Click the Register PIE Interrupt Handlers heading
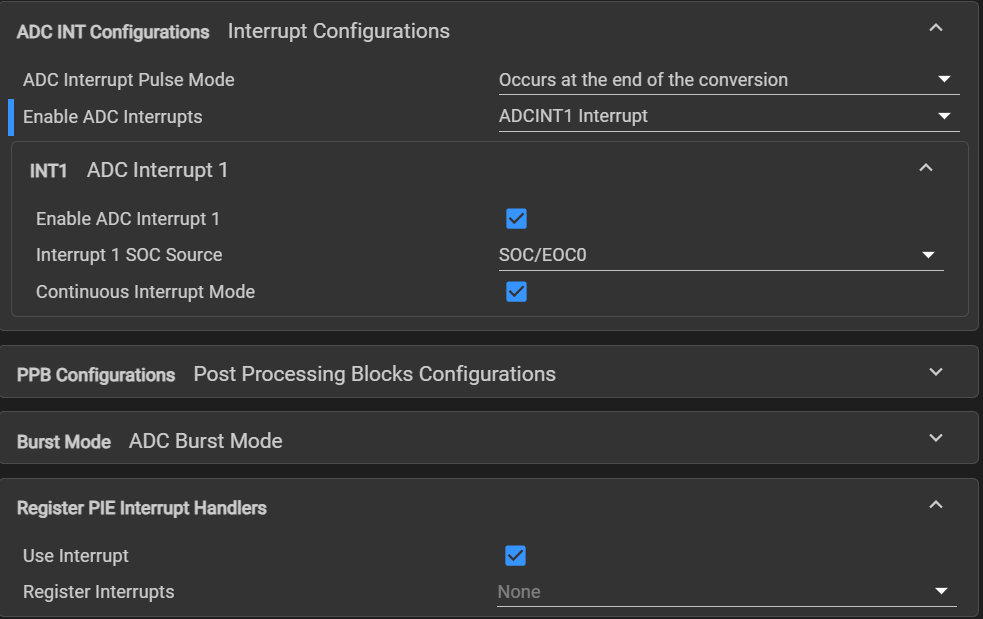Image resolution: width=983 pixels, height=619 pixels. [x=142, y=508]
